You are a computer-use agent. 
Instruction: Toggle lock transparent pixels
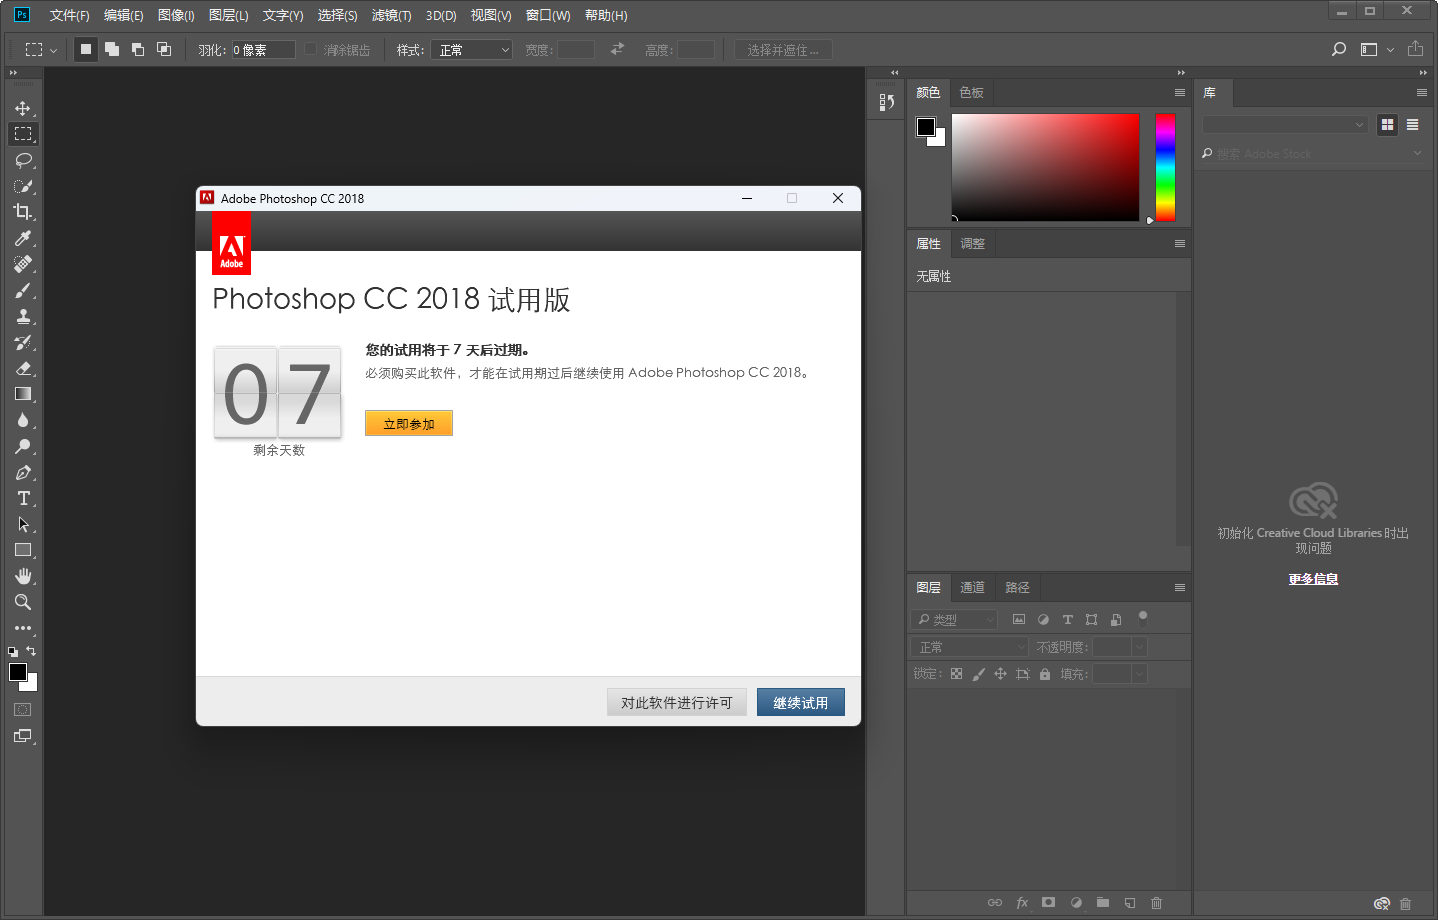(x=956, y=674)
